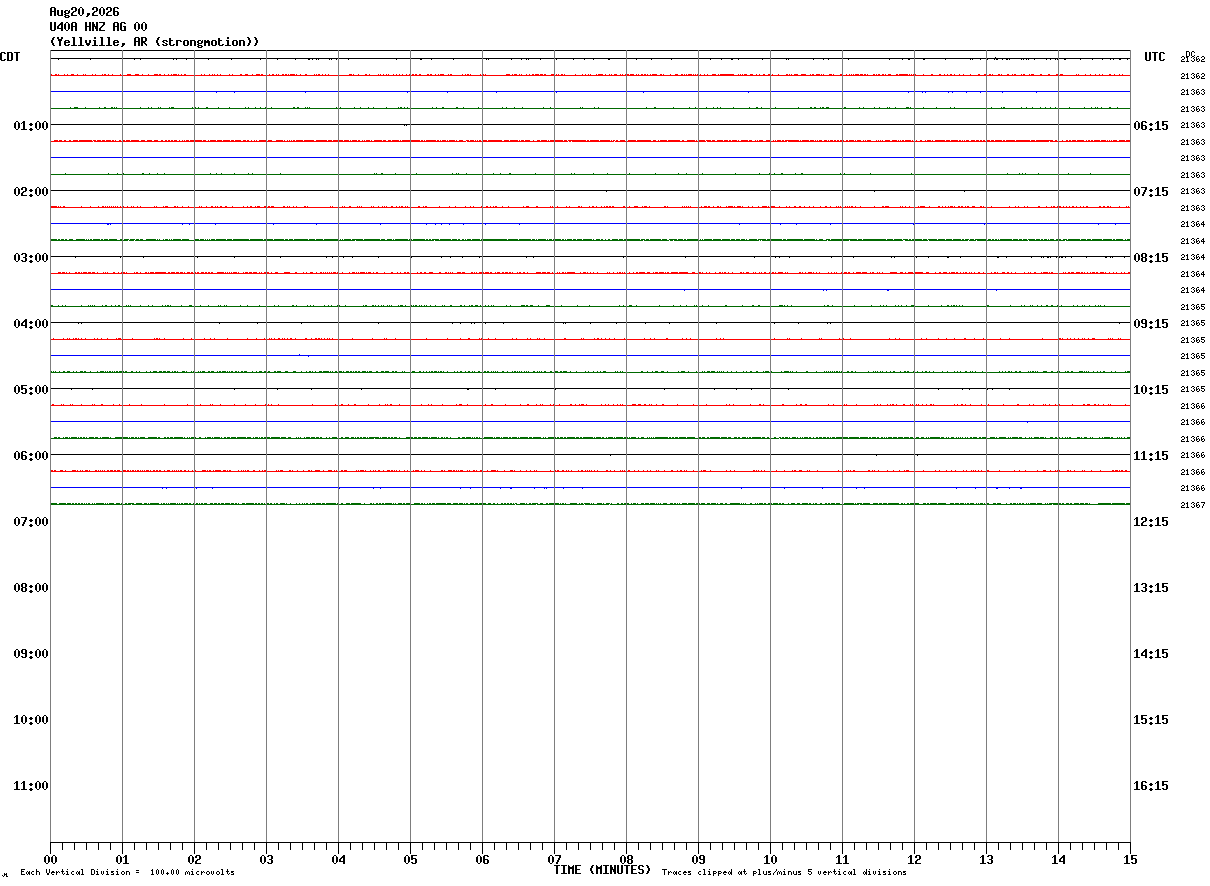Click minute marker 15 on the time axis
Viewport: 1210px width, 886px height.
click(1130, 859)
